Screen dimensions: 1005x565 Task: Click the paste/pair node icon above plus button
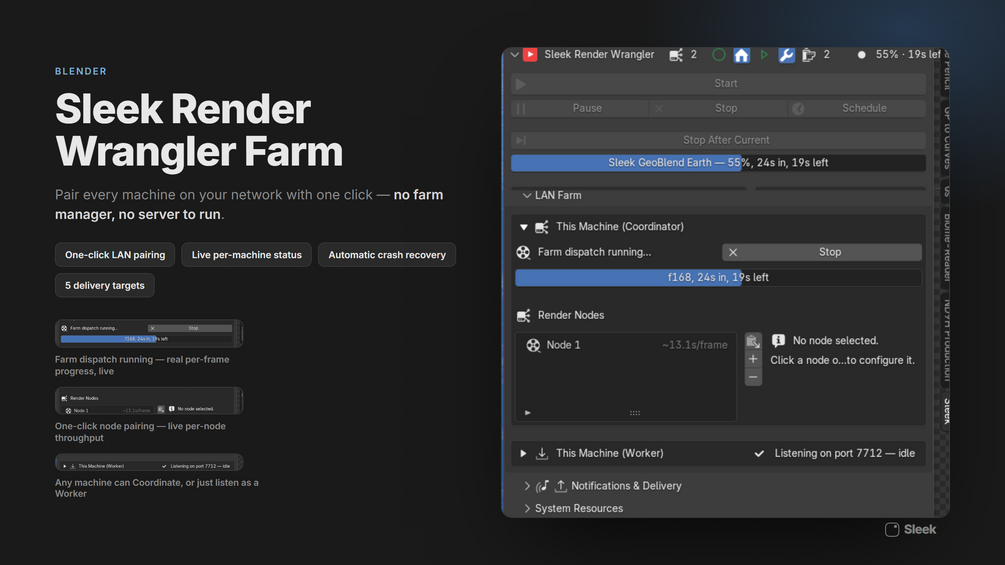click(753, 341)
